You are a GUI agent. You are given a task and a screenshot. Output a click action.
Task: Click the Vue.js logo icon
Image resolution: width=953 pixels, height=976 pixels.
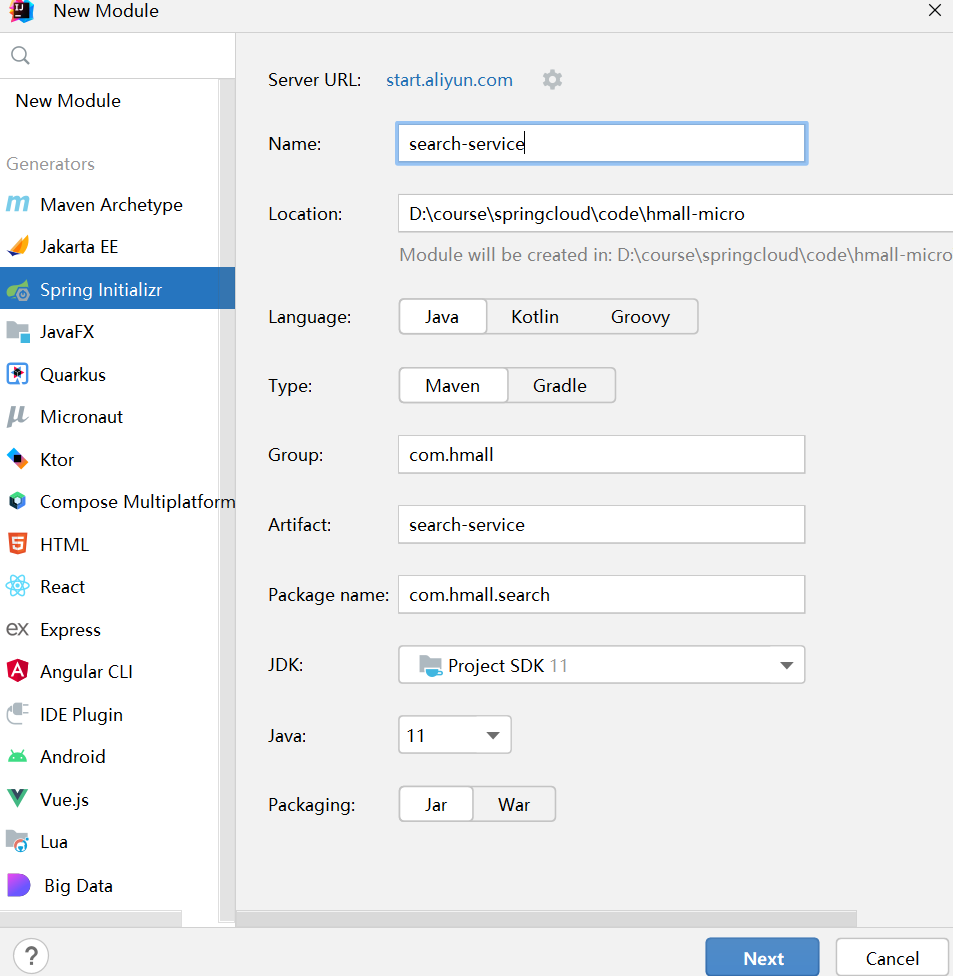[x=17, y=799]
